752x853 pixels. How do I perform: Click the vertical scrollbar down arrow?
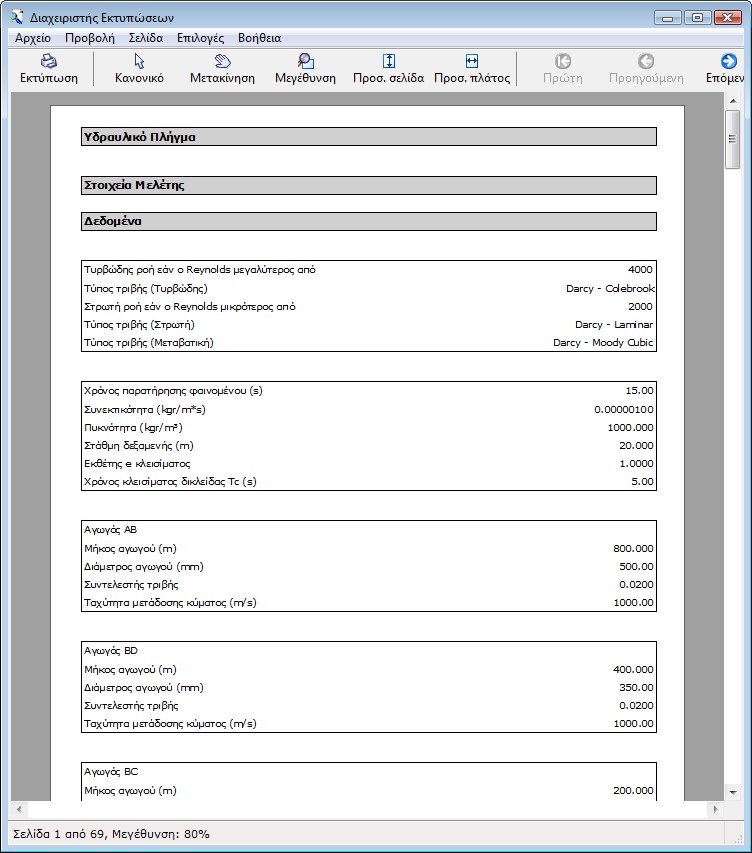(733, 791)
